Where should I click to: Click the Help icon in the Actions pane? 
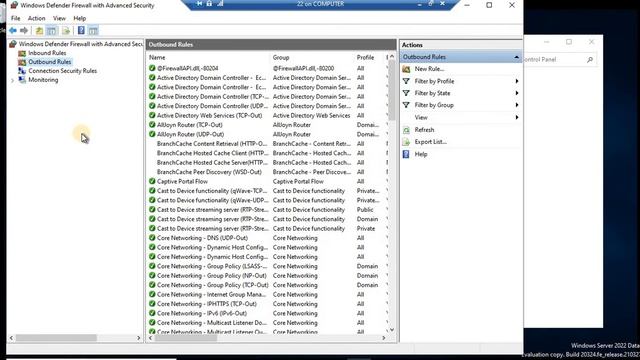click(406, 154)
